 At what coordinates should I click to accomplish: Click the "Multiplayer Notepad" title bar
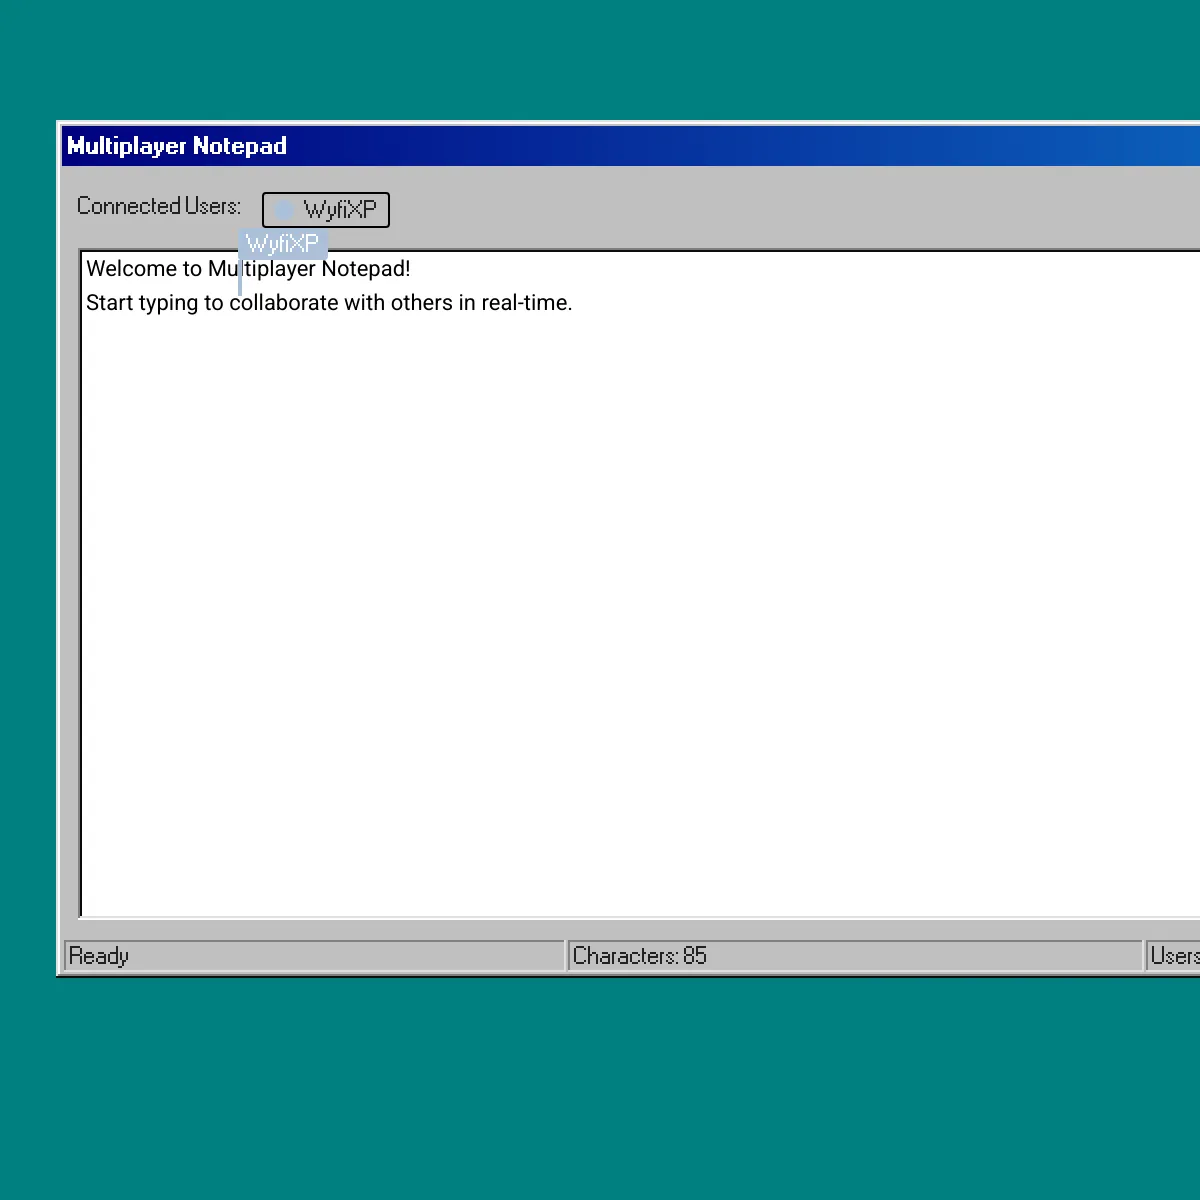click(631, 146)
